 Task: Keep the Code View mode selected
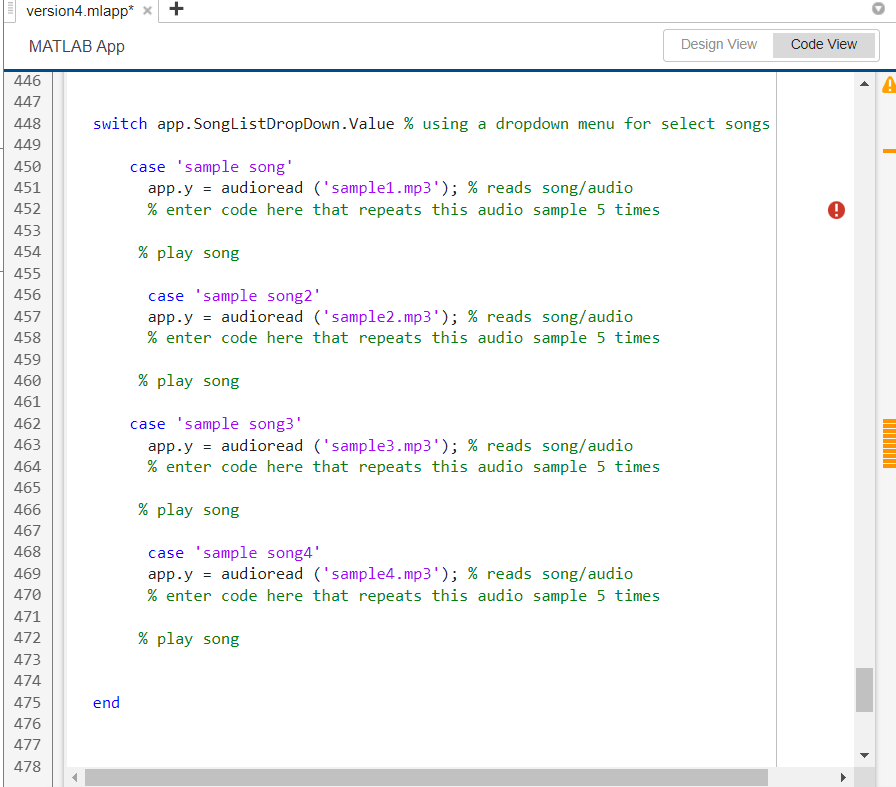point(822,44)
